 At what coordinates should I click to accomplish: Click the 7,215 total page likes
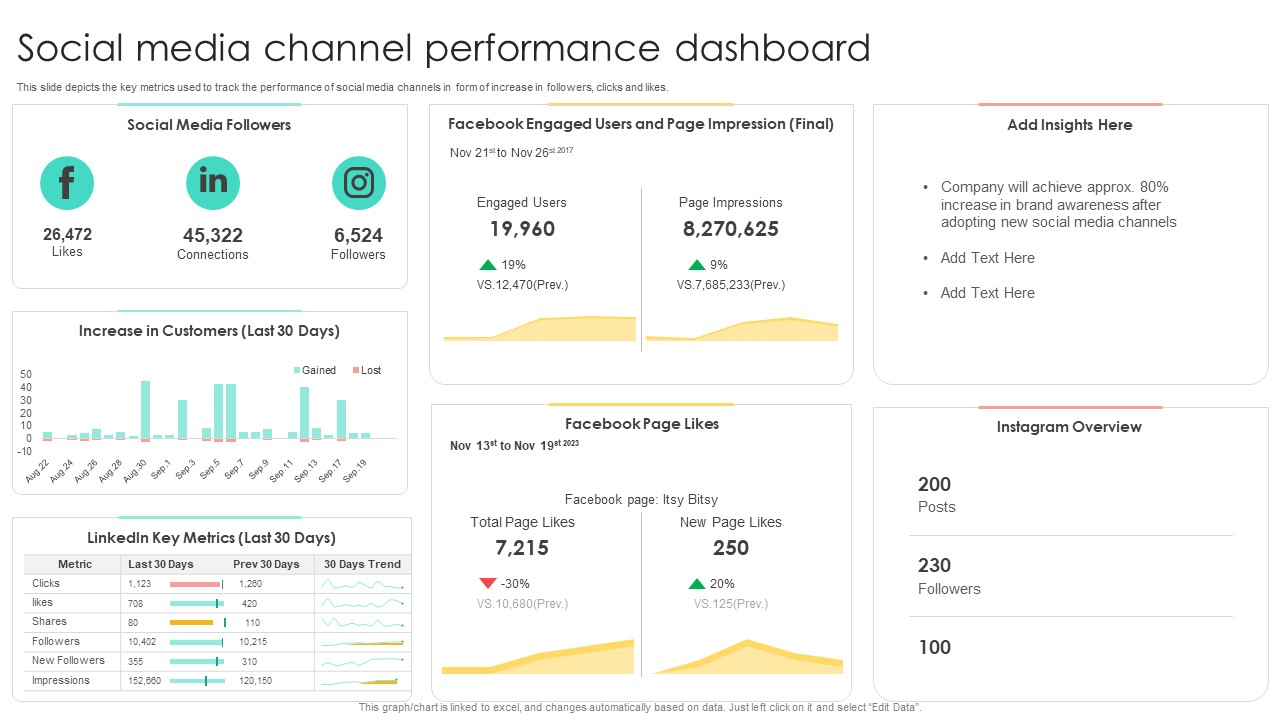pos(522,548)
